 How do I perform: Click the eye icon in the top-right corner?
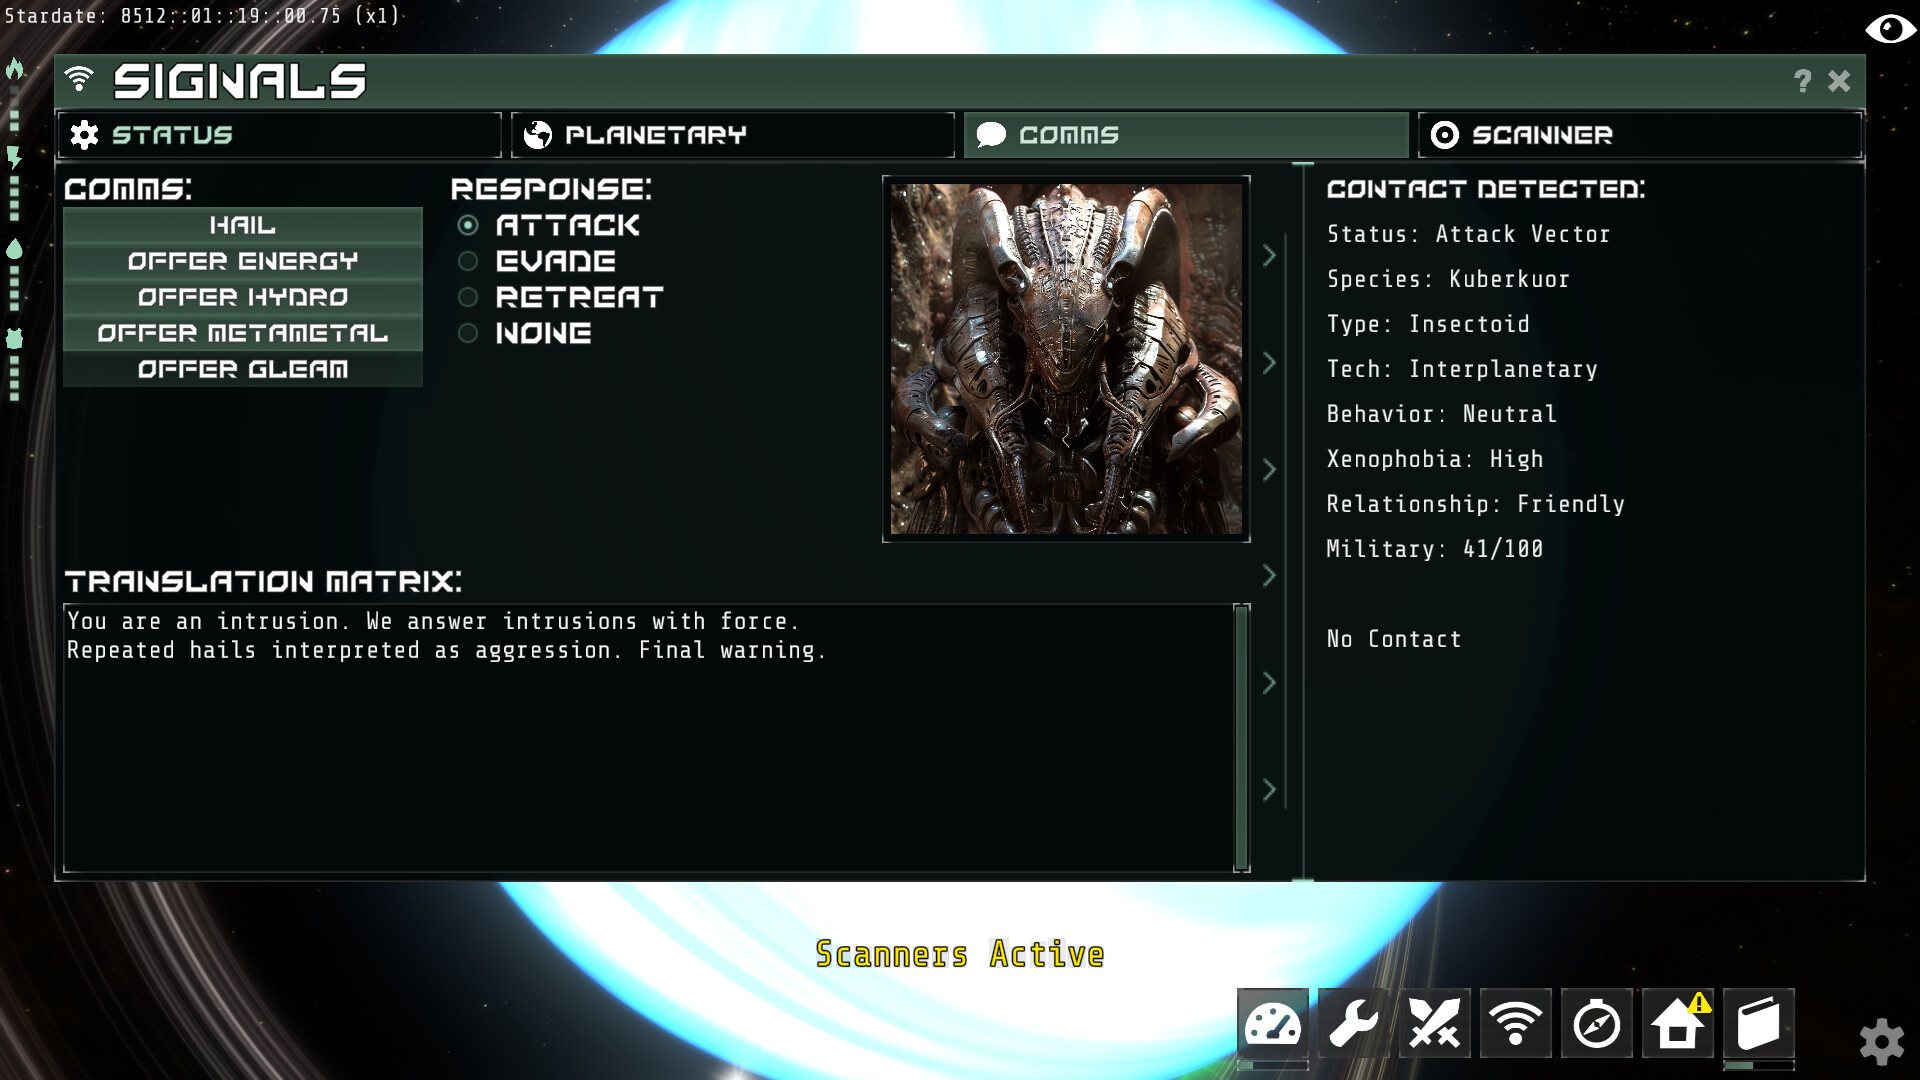click(x=1892, y=29)
